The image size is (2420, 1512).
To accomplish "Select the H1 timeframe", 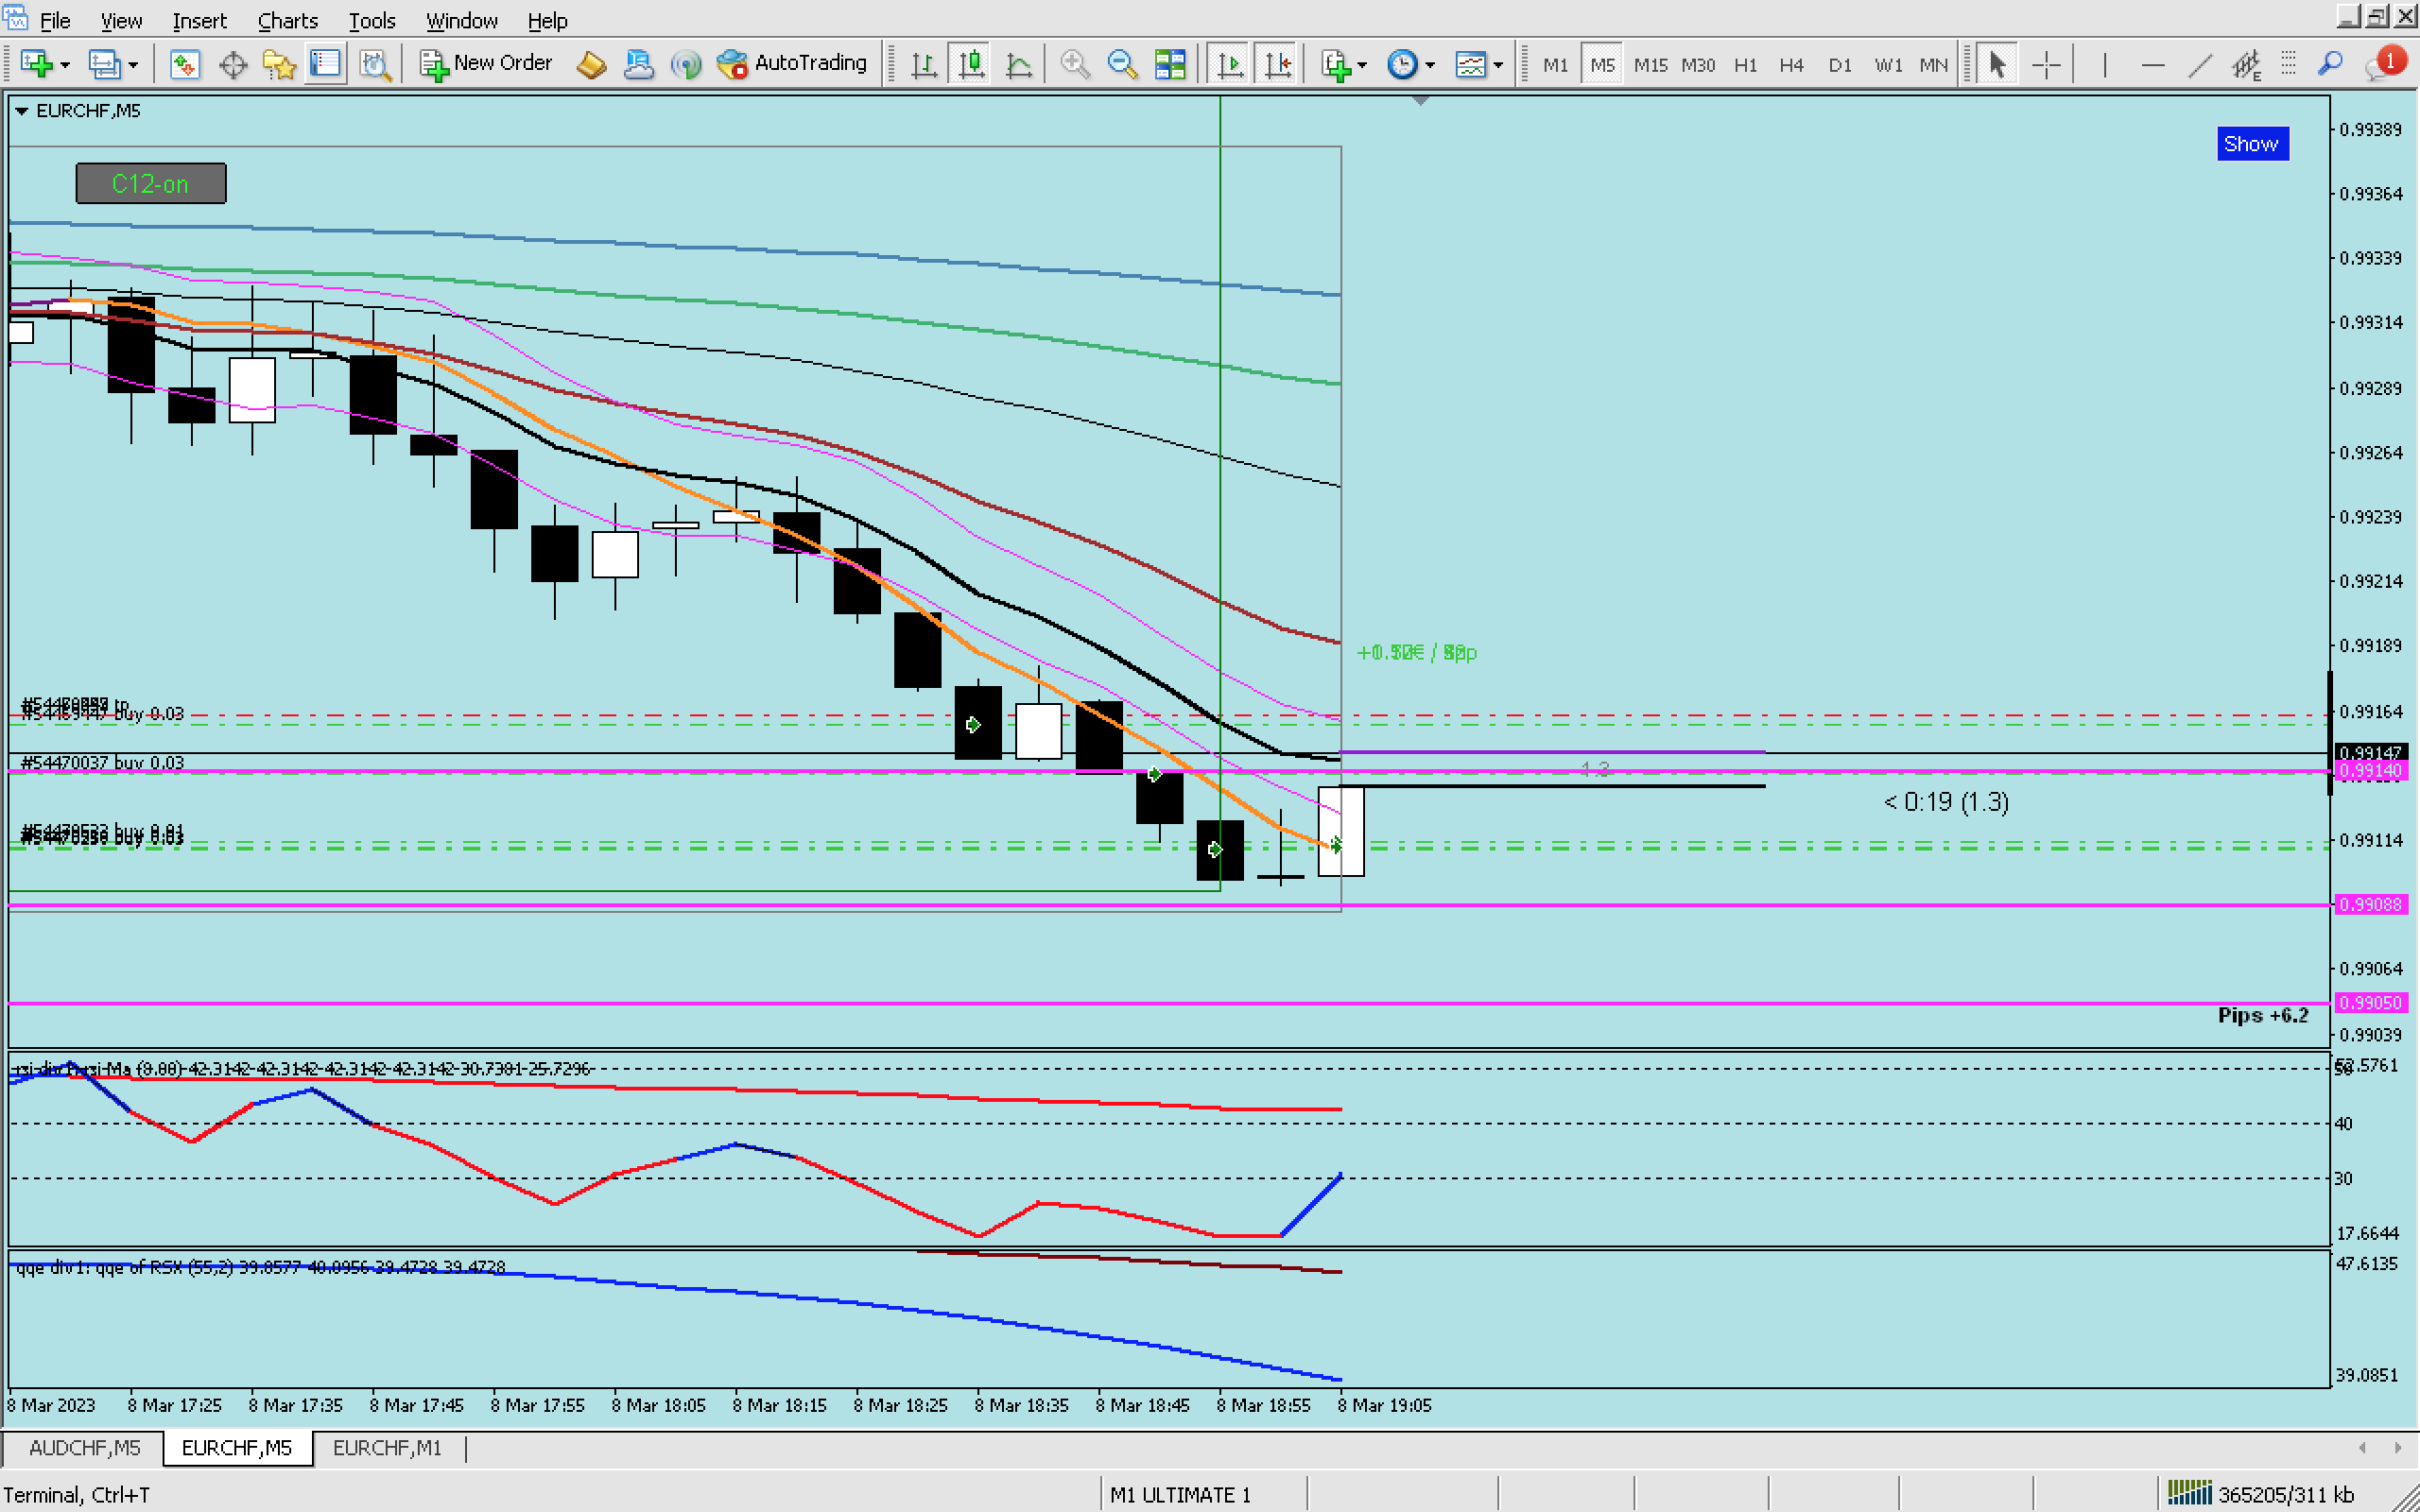I will point(1745,65).
